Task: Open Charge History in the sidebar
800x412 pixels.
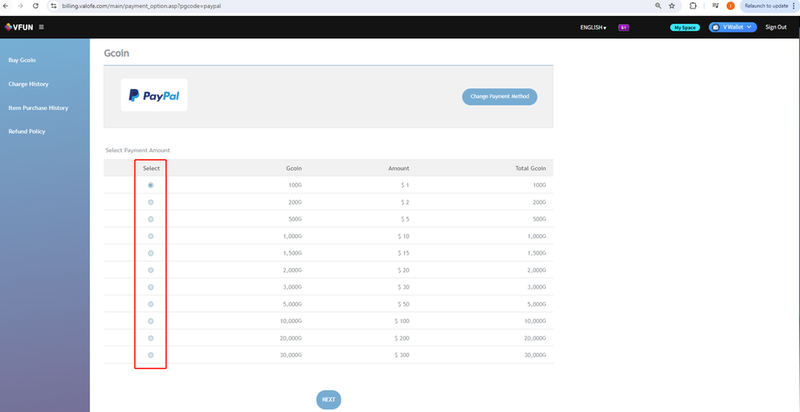Action: (x=29, y=84)
